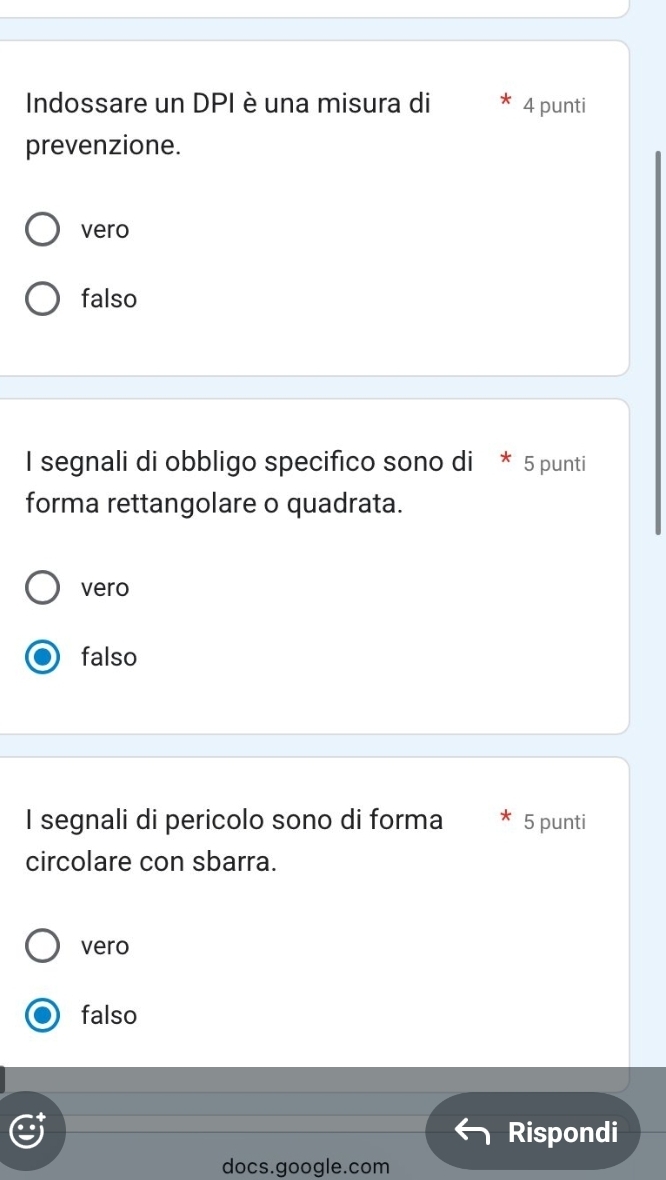Click the "4 punti" label

point(554,105)
